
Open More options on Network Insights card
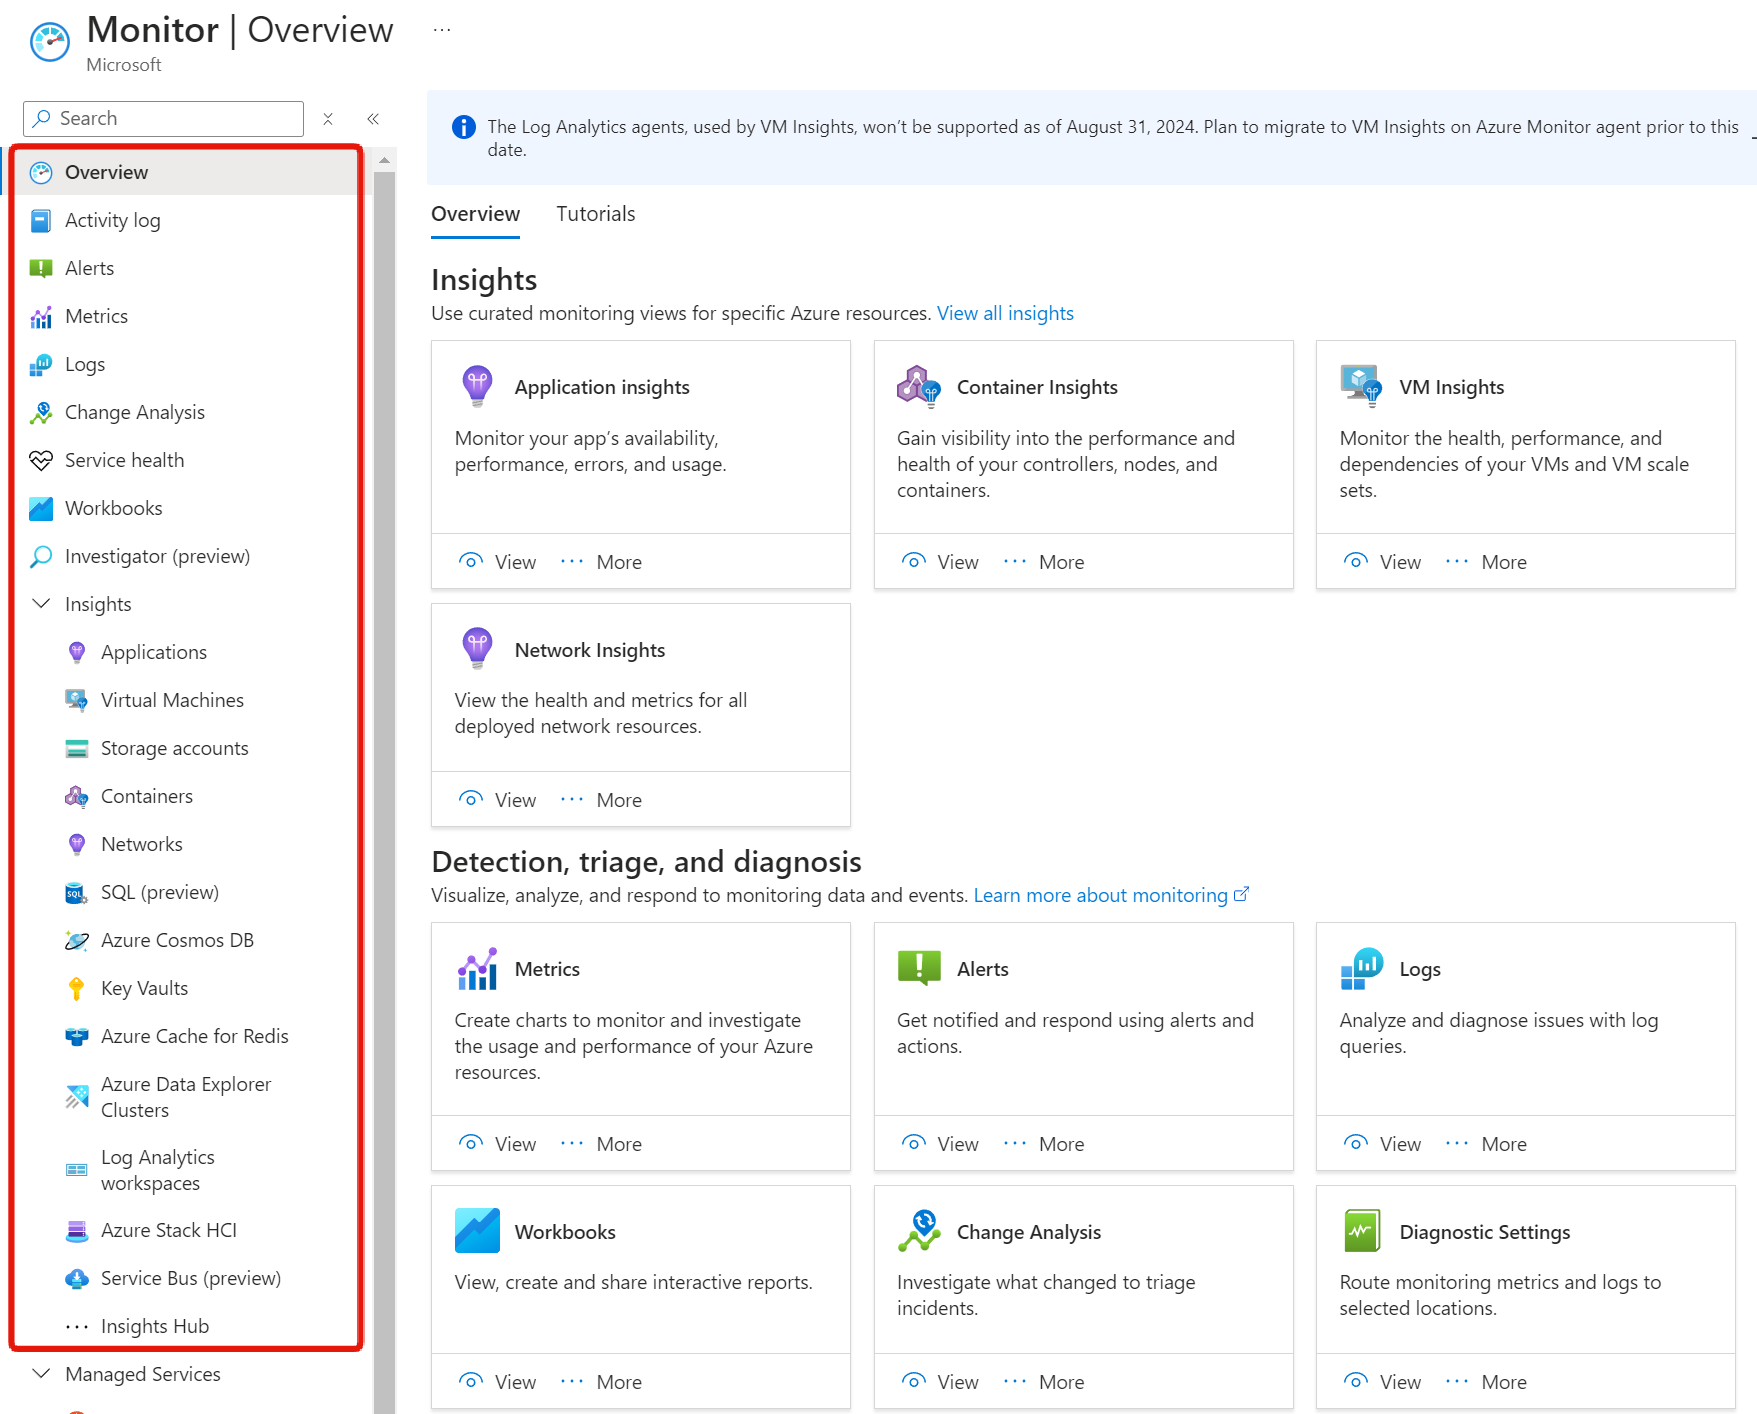601,800
